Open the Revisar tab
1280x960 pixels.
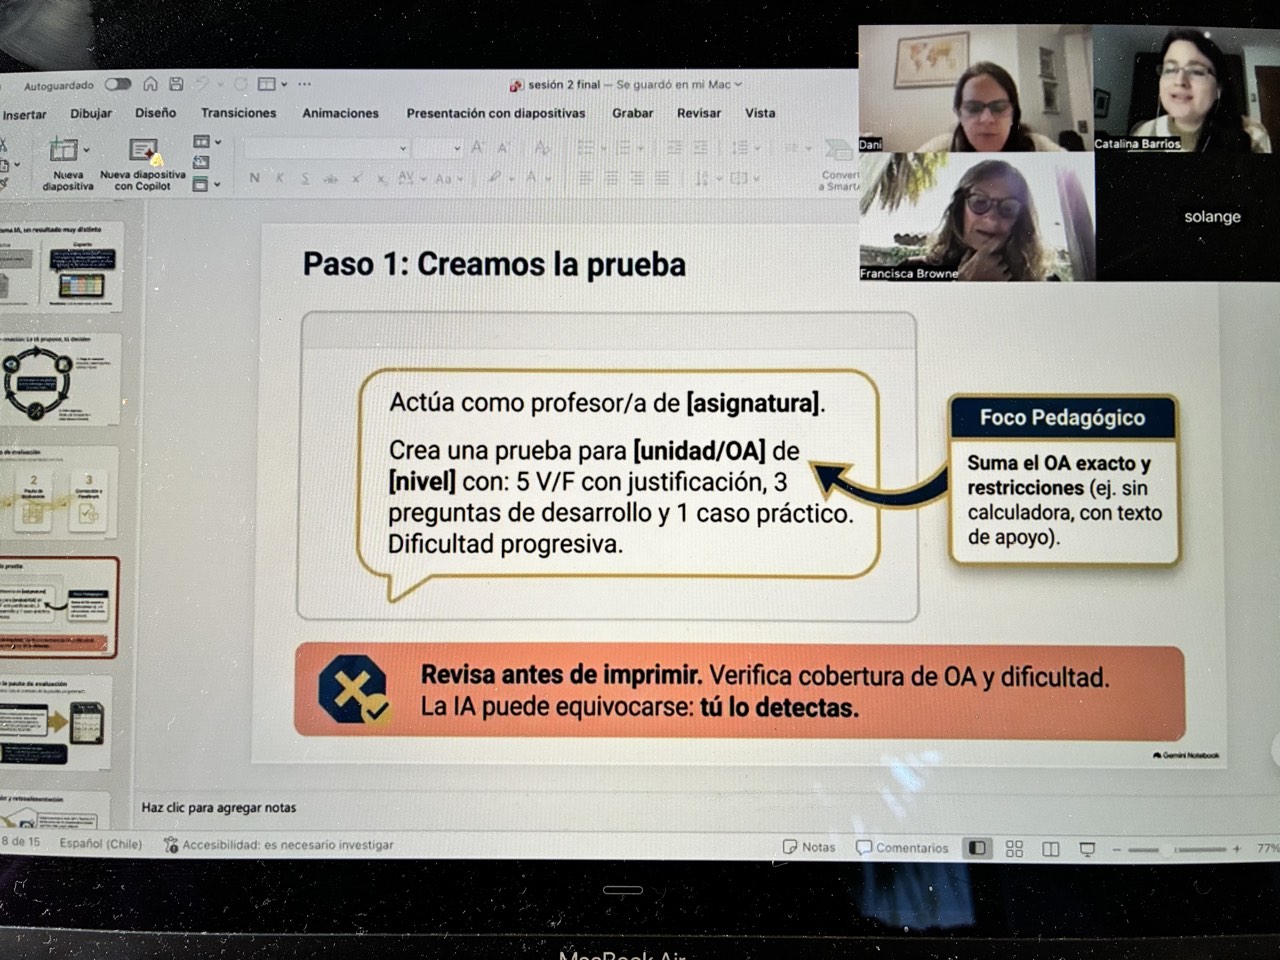[699, 113]
